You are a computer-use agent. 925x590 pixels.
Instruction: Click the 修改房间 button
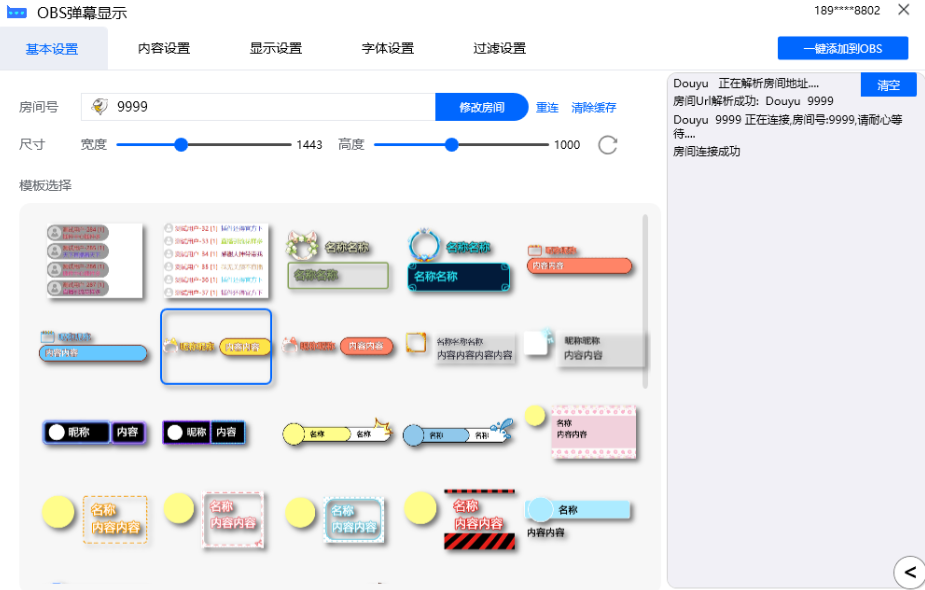(x=481, y=107)
